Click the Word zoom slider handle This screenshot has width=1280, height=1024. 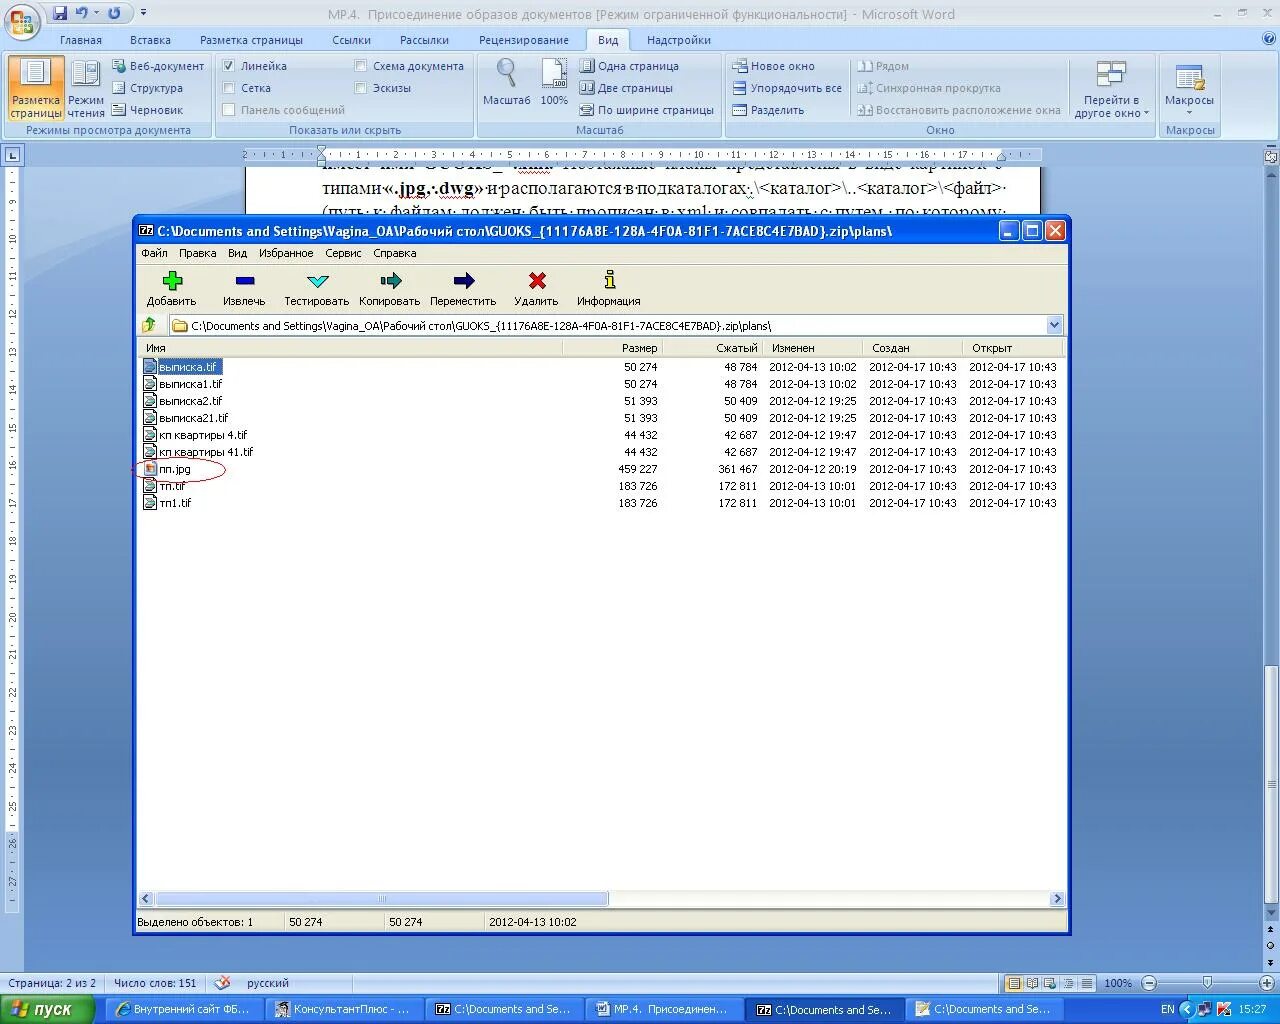coord(1207,983)
